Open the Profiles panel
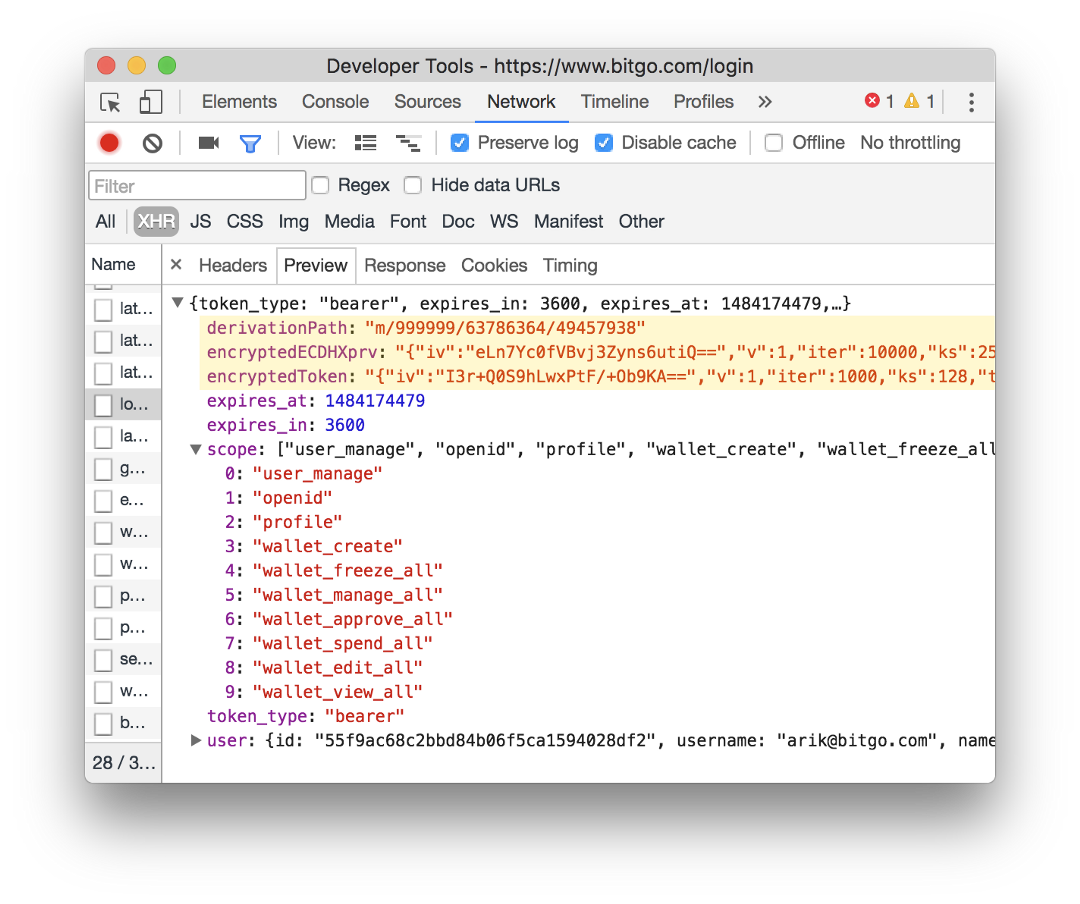1080x904 pixels. [703, 102]
